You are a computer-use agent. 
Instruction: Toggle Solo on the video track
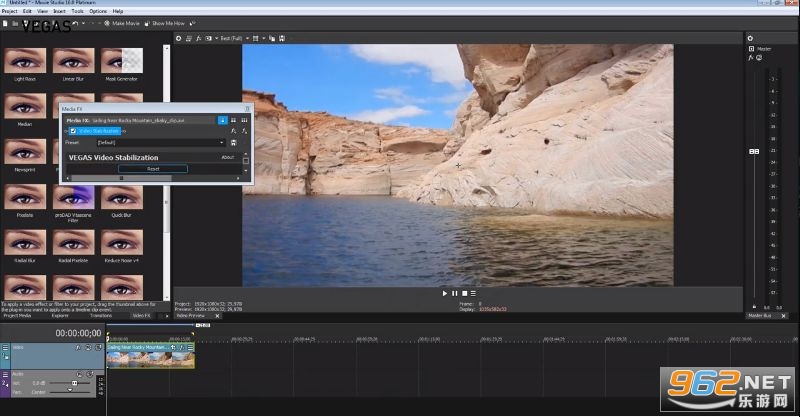98,348
